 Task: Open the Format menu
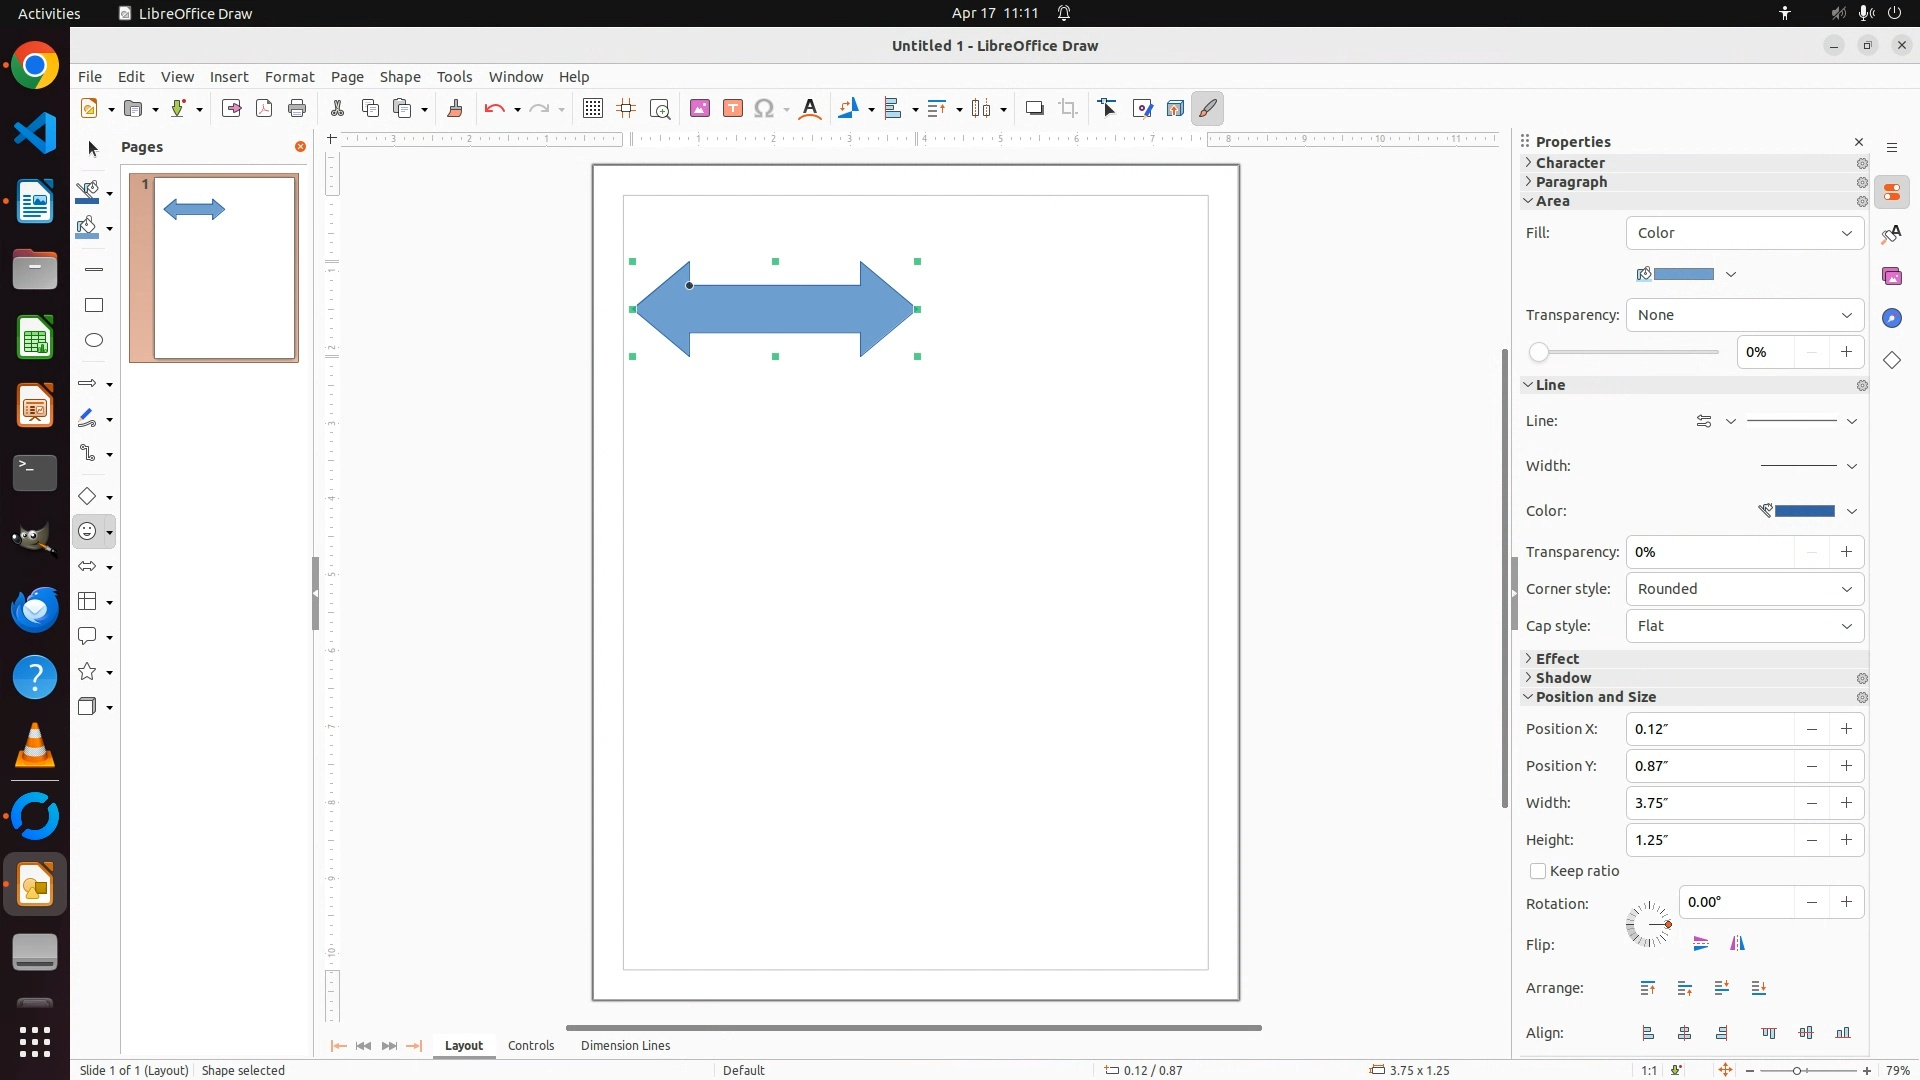[x=289, y=77]
